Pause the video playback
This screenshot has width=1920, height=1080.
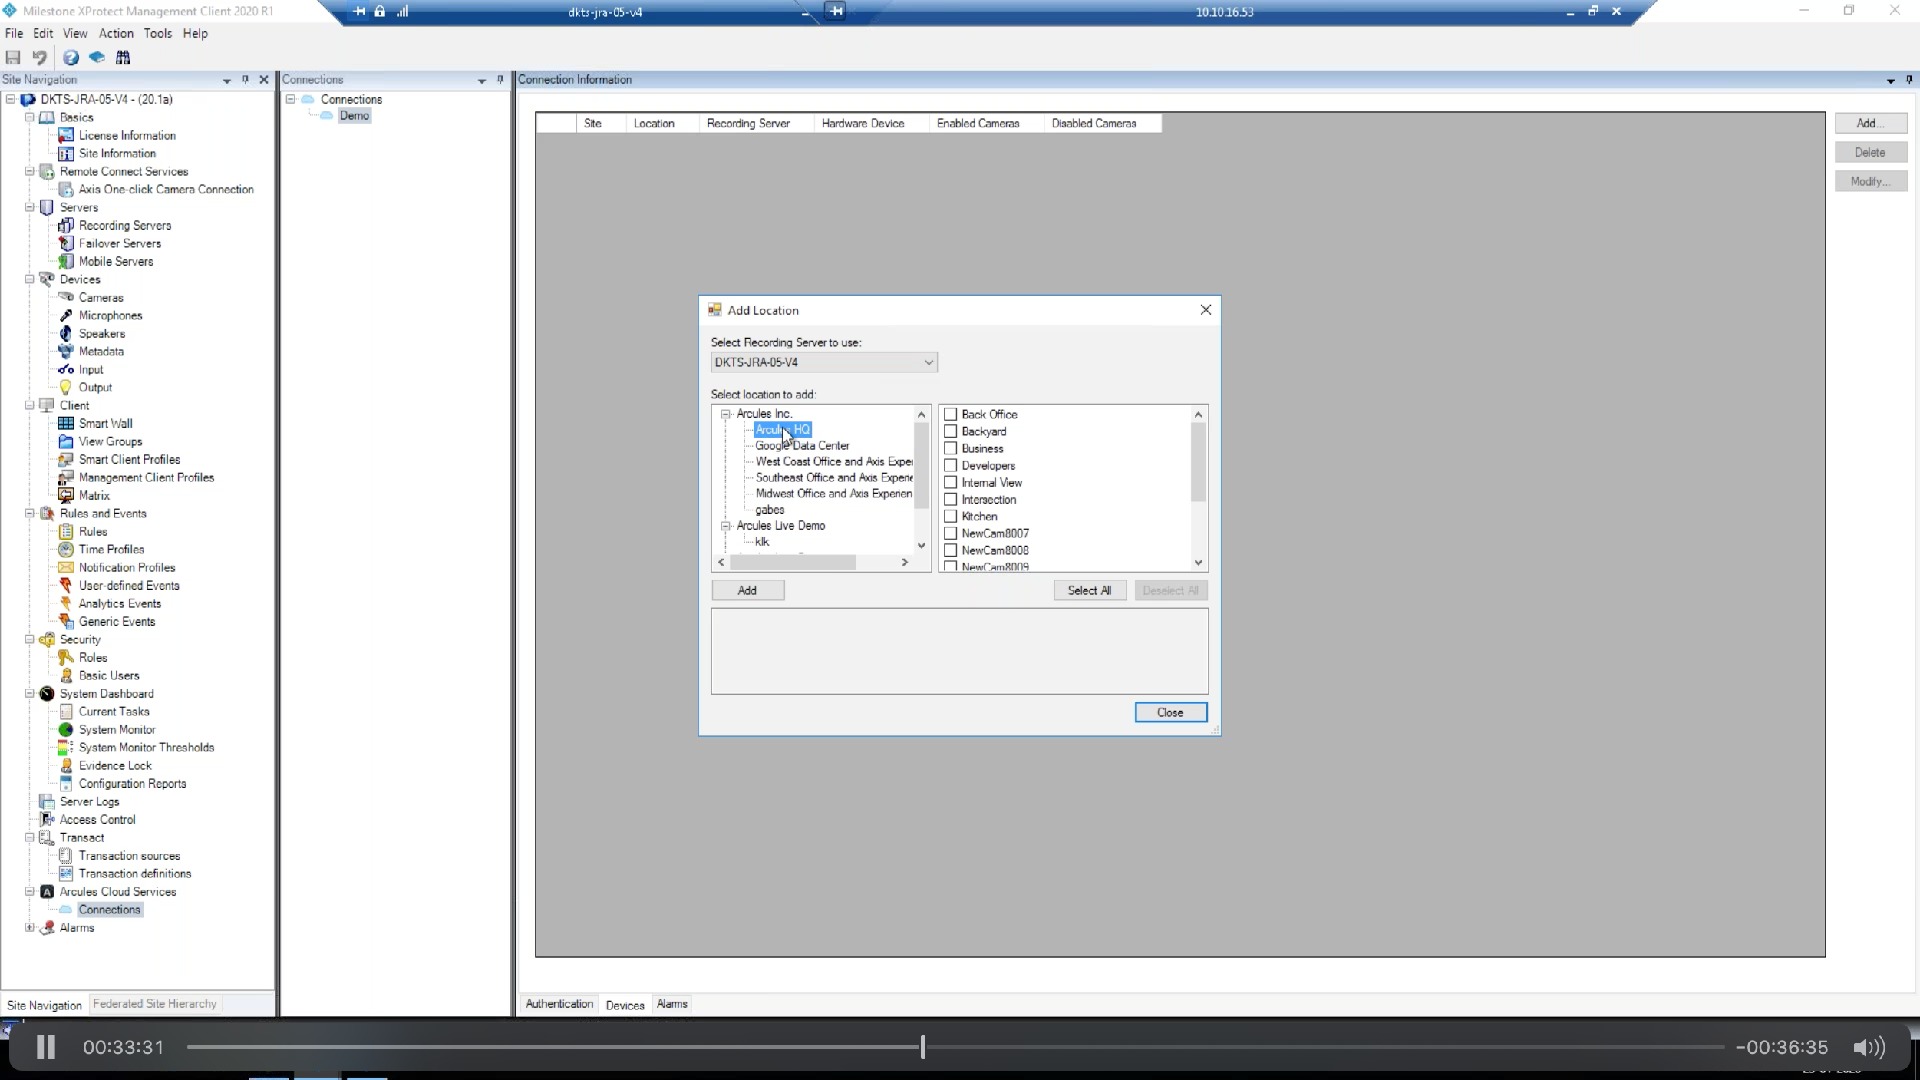pyautogui.click(x=46, y=1047)
